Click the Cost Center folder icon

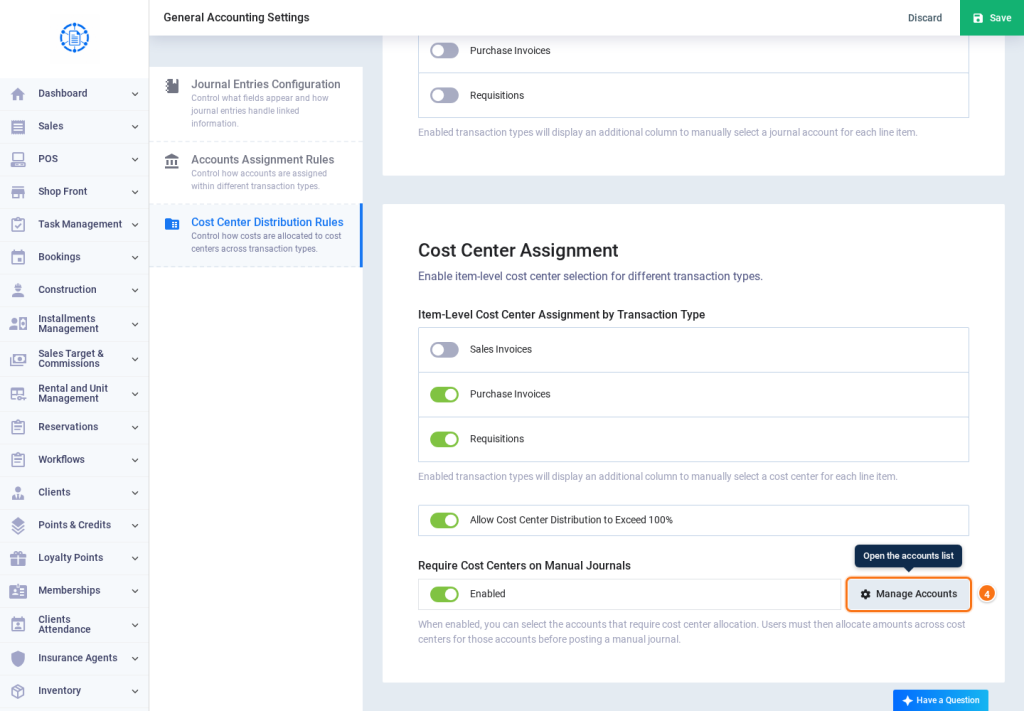tap(172, 224)
